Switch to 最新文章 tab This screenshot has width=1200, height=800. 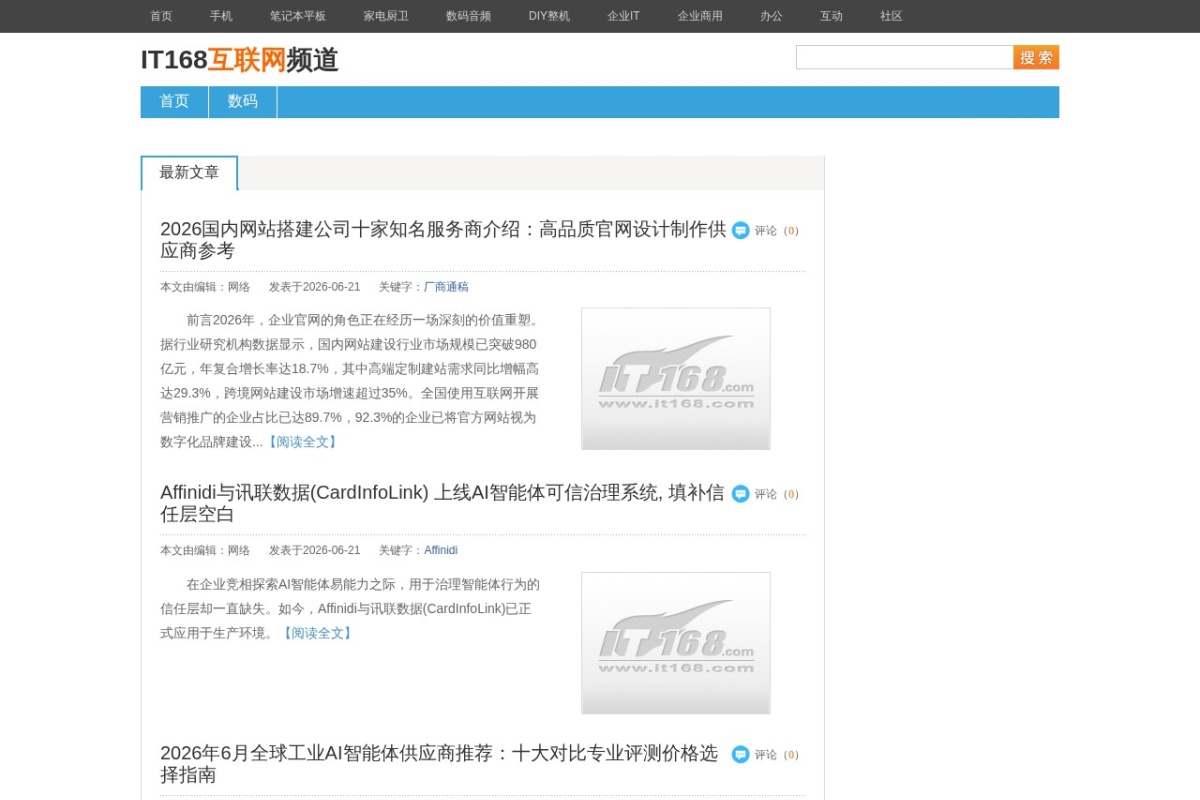click(189, 173)
